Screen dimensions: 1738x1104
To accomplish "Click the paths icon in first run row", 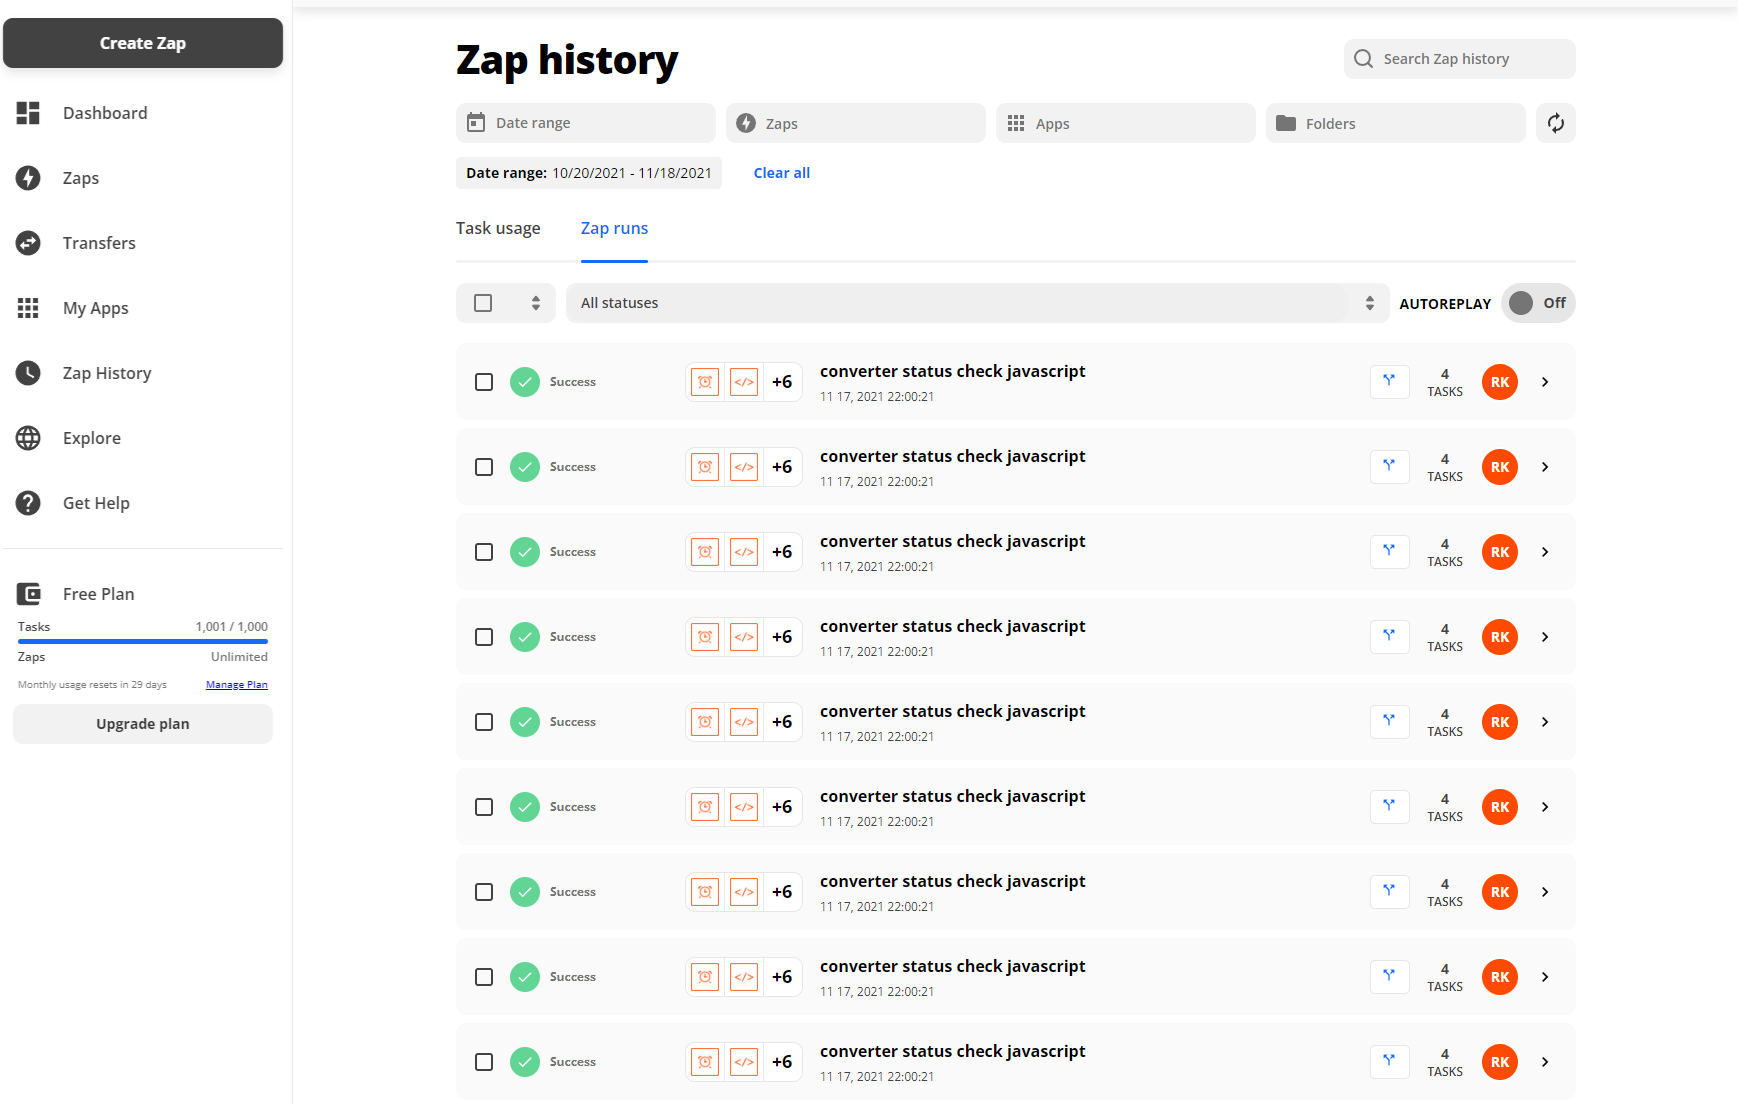I will tap(1389, 381).
